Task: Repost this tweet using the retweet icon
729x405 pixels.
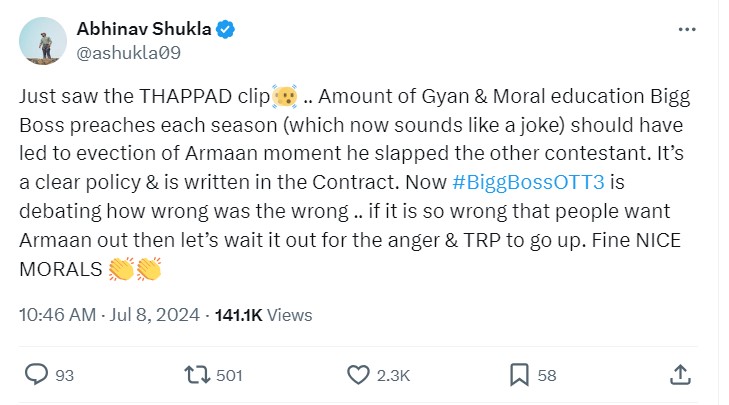Action: [198, 375]
